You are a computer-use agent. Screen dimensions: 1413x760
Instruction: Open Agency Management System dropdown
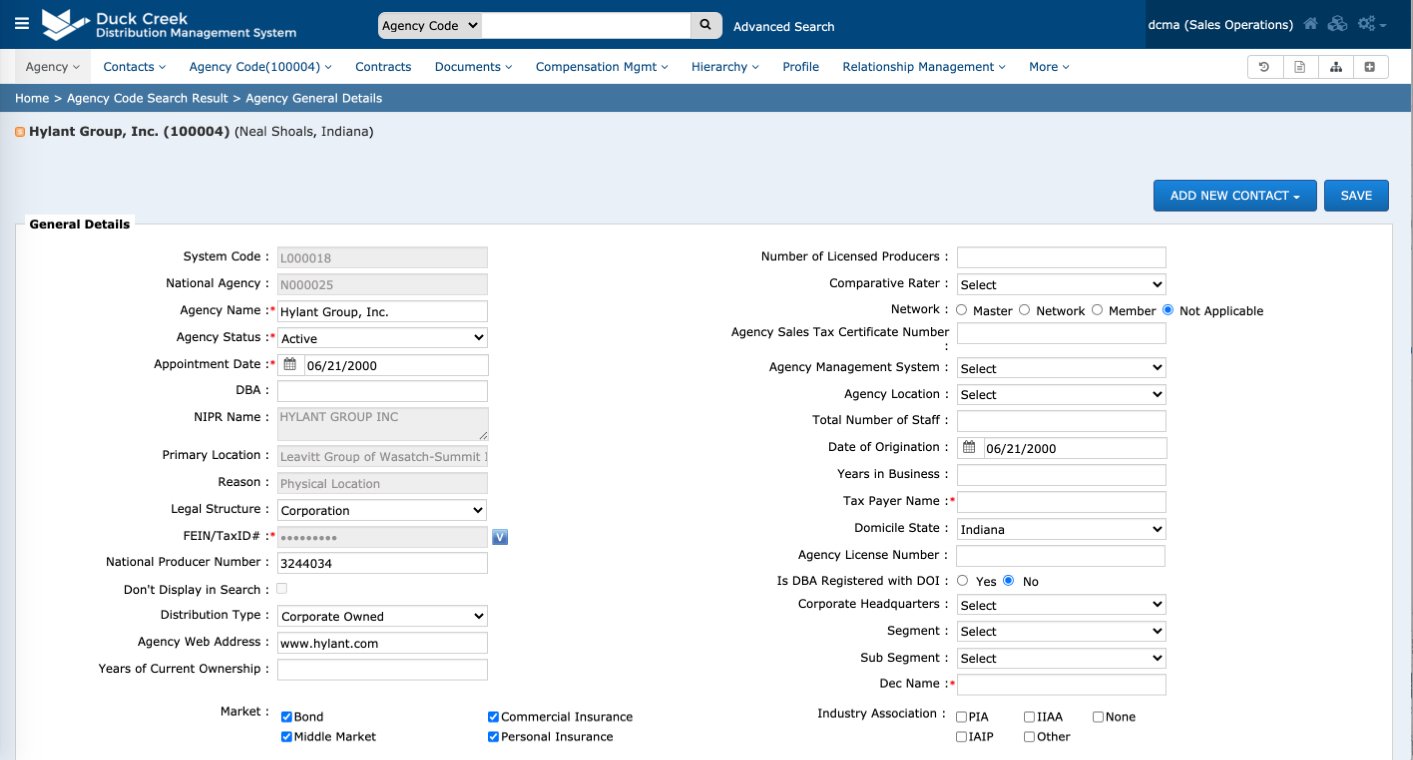coord(1061,368)
